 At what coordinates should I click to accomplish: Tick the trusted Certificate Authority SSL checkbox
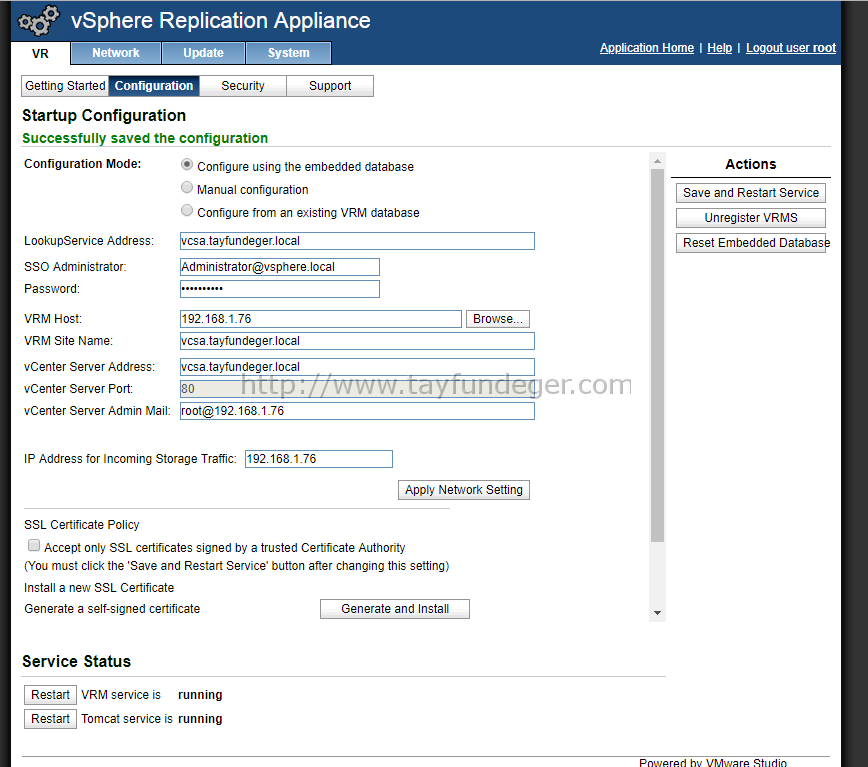[34, 546]
